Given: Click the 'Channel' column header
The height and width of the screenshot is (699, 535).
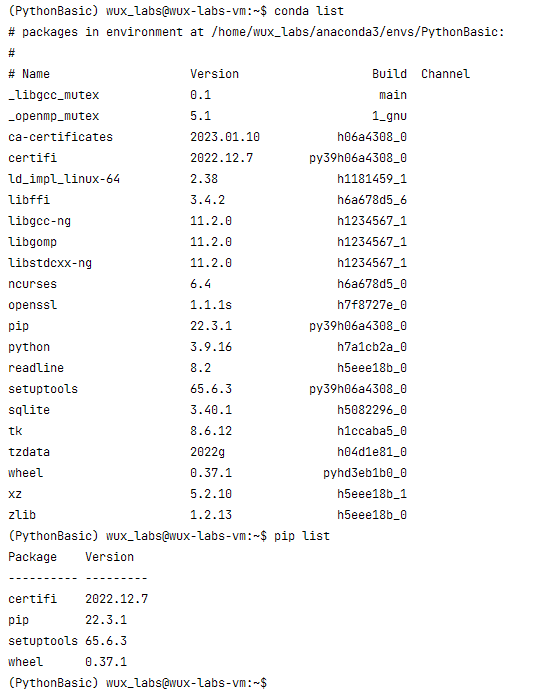Looking at the screenshot, I should (x=445, y=74).
